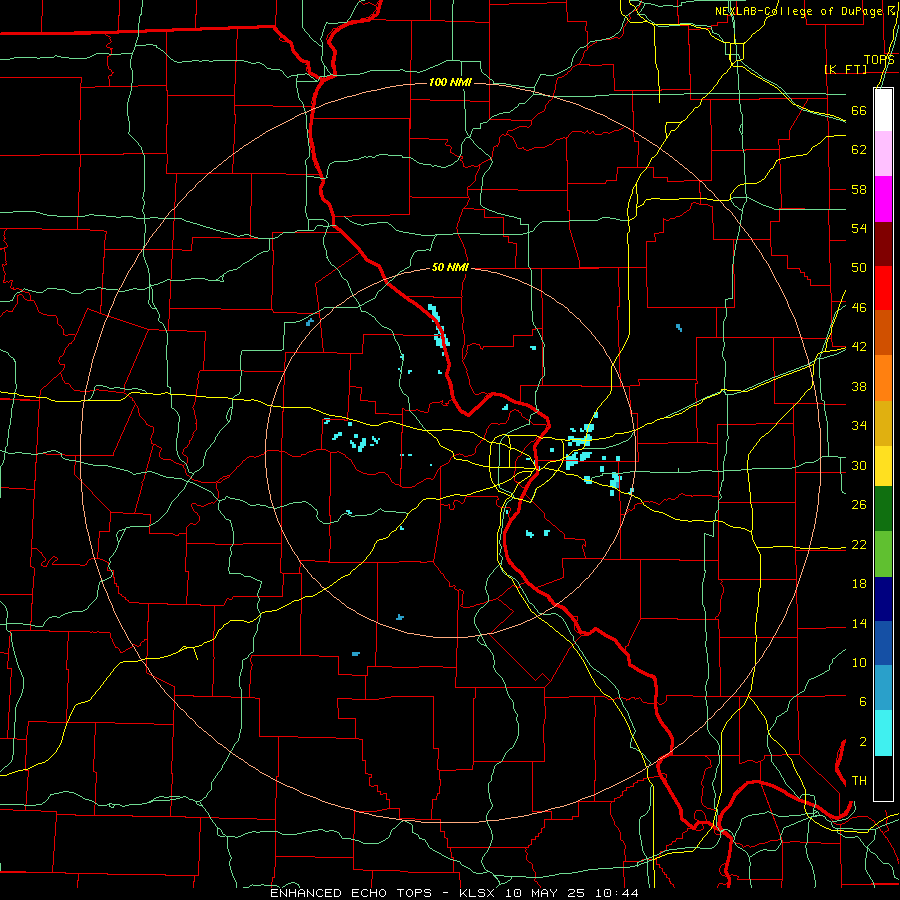Screen dimensions: 900x900
Task: Select the light pink legend swatch
Action: [x=883, y=153]
